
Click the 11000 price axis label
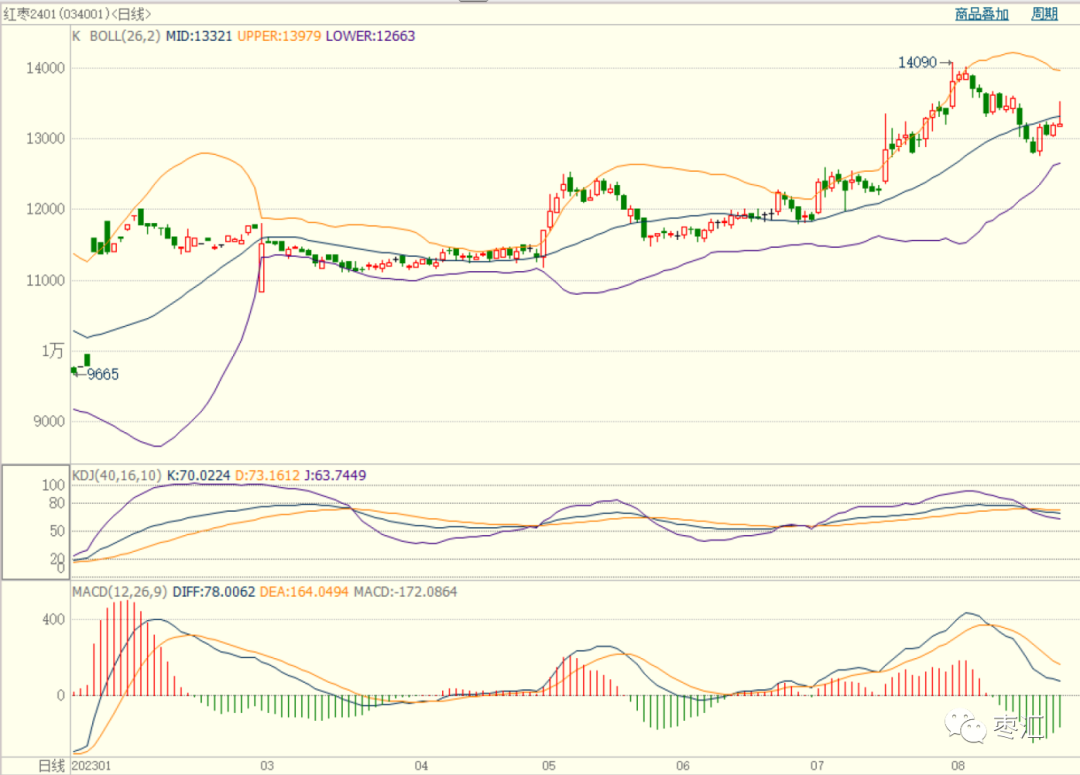45,280
